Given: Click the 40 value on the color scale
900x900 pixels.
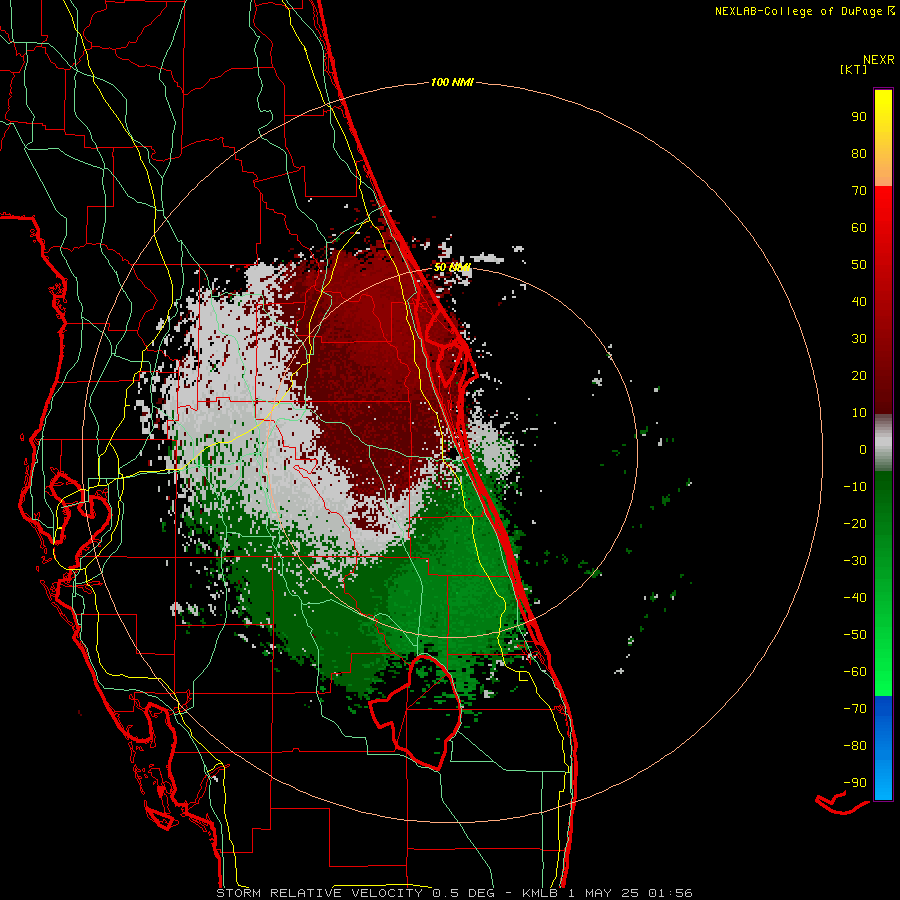Looking at the screenshot, I should pos(859,301).
